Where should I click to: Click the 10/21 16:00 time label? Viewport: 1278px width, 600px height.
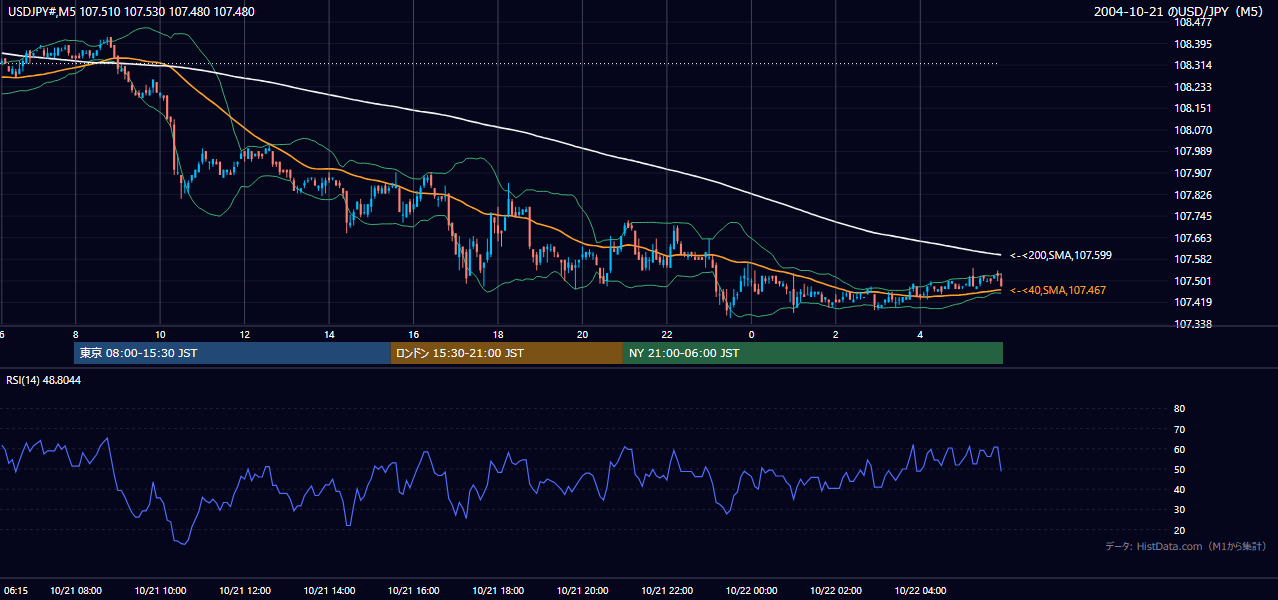[413, 590]
